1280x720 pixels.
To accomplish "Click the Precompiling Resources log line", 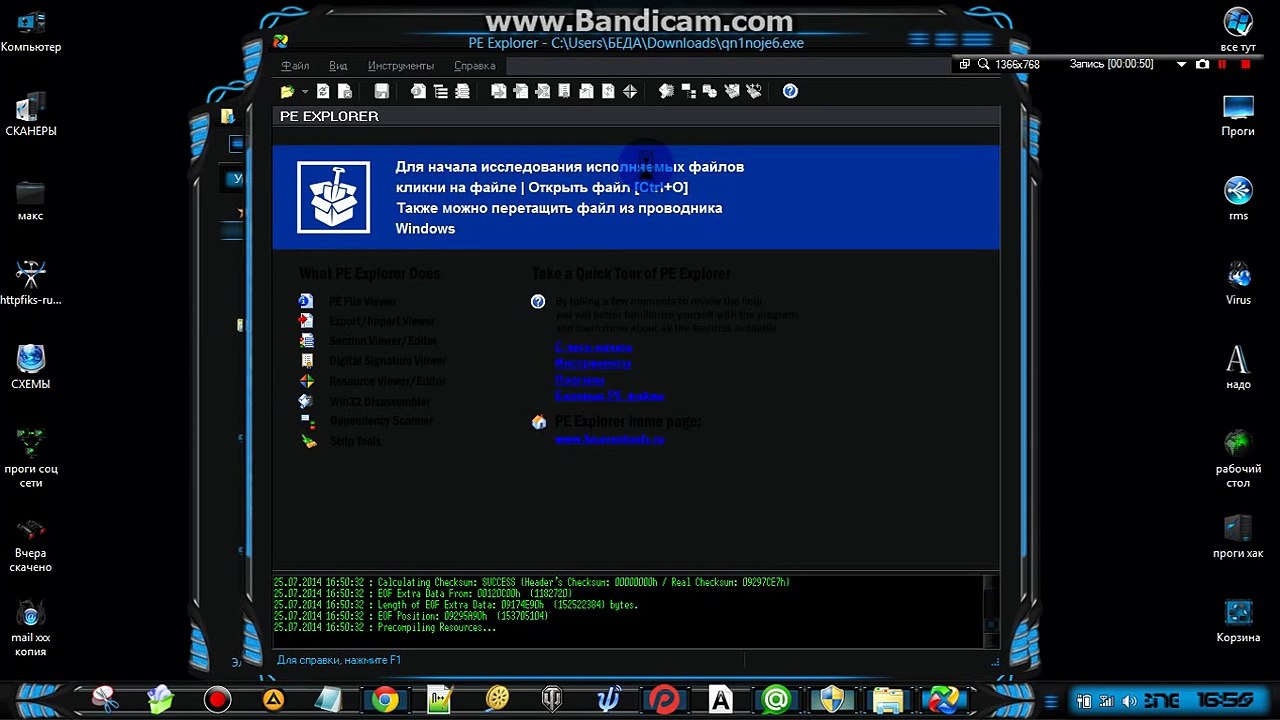I will [x=384, y=628].
